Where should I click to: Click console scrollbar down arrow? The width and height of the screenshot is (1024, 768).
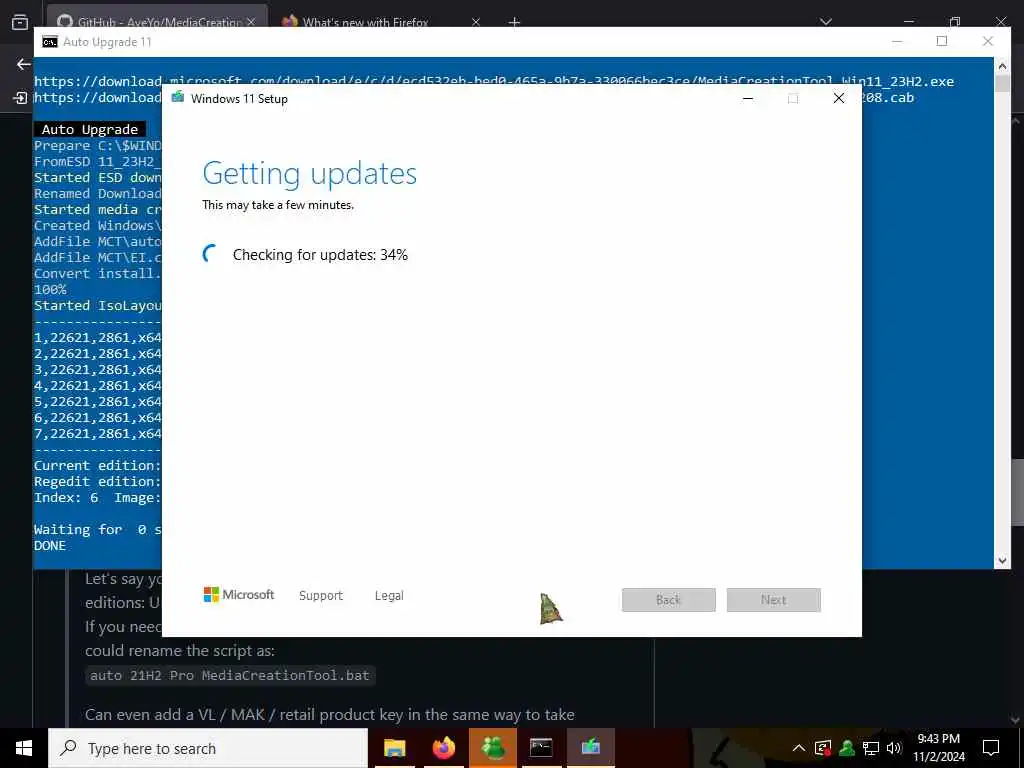tap(1002, 560)
